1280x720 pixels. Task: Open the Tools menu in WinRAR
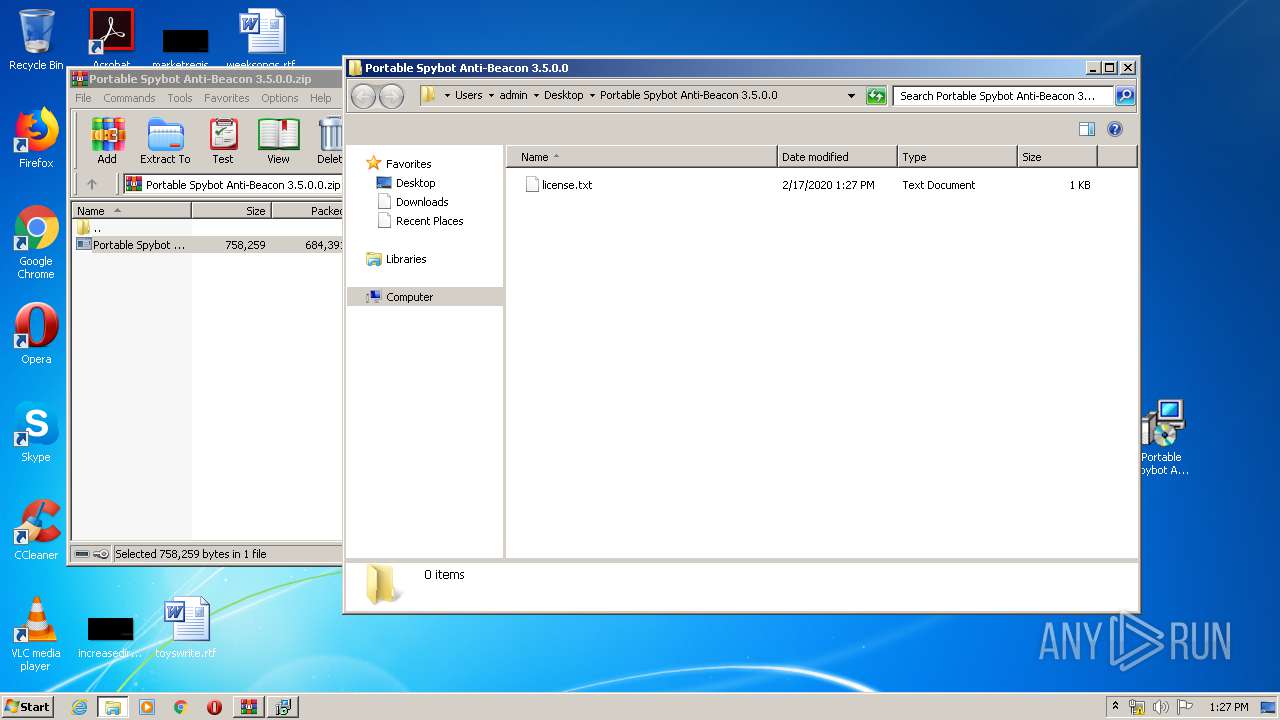(x=180, y=98)
